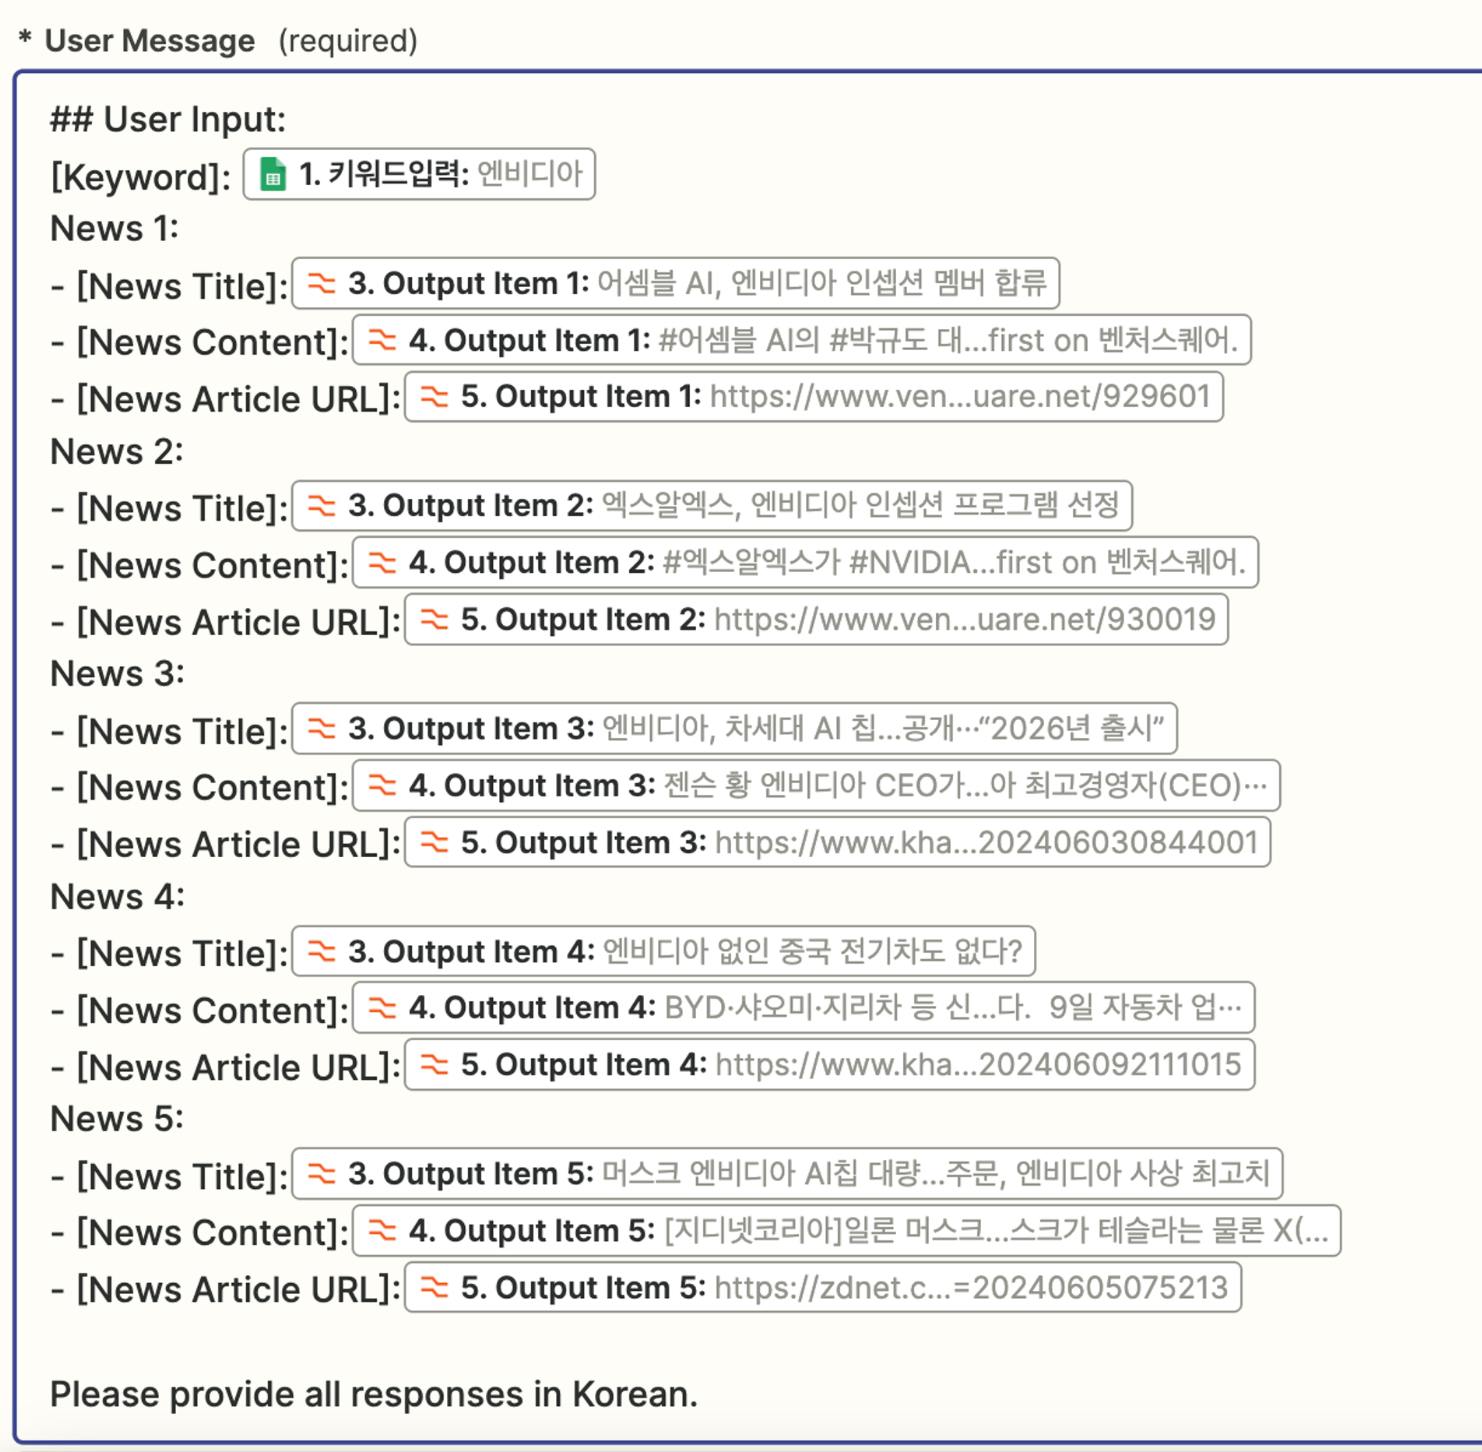The height and width of the screenshot is (1452, 1482).
Task: Click the 'User Message' field label
Action: pyautogui.click(x=150, y=41)
